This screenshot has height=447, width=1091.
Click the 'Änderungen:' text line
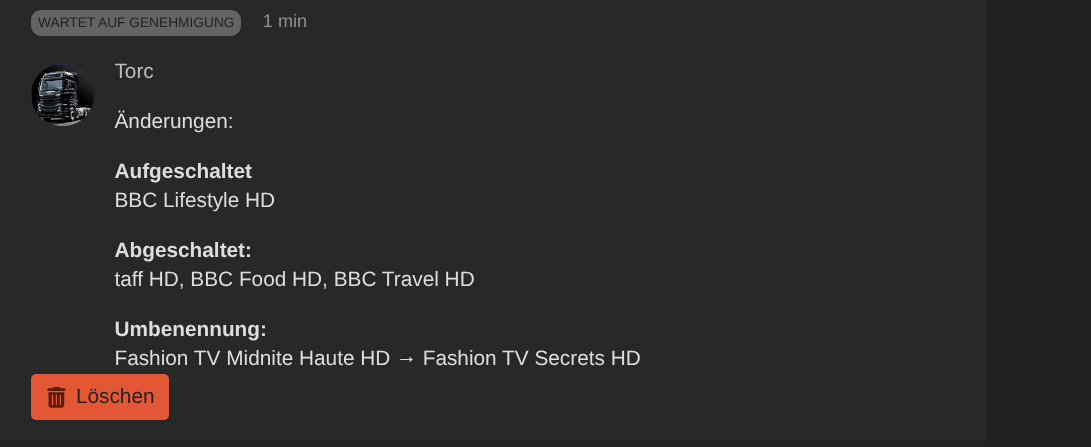coord(174,121)
